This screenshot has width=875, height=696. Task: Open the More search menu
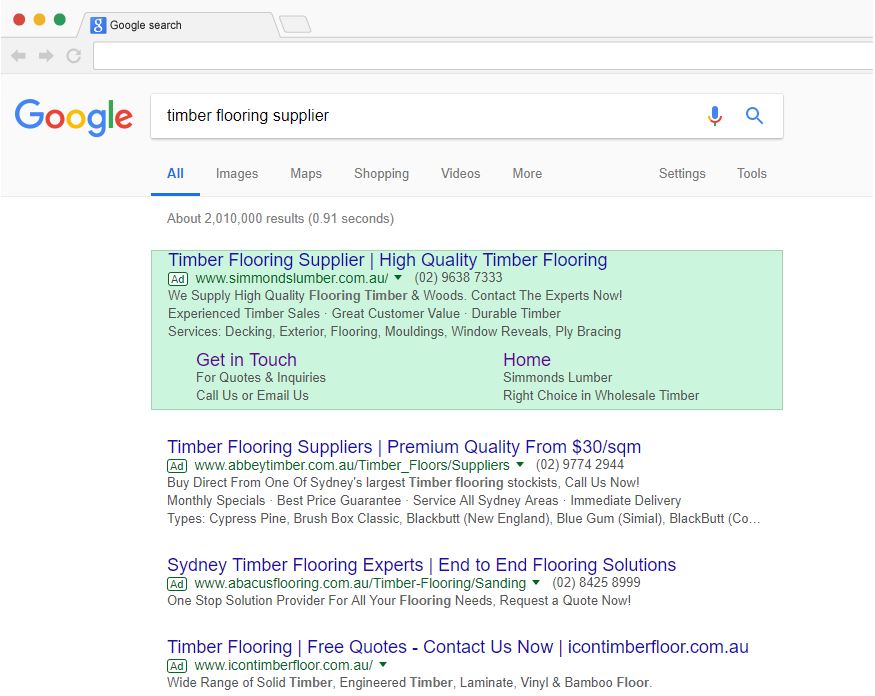[x=527, y=174]
